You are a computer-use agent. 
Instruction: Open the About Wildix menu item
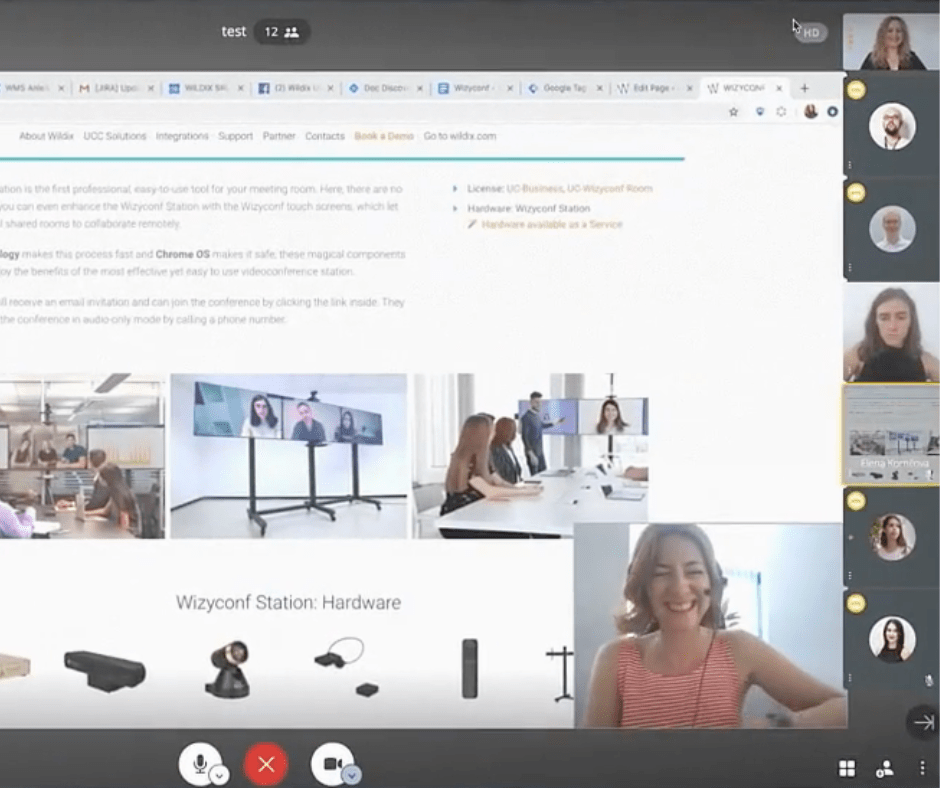point(46,136)
